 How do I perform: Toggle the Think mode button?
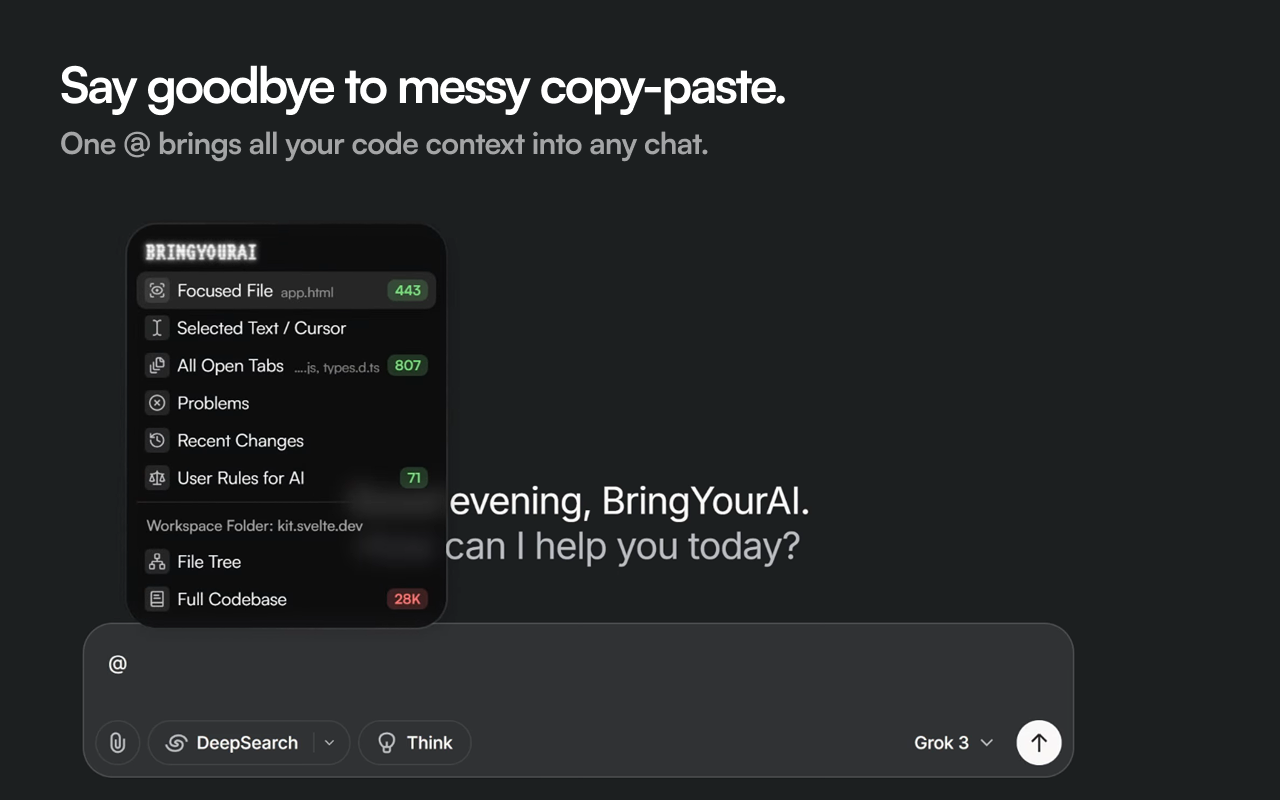pos(415,743)
